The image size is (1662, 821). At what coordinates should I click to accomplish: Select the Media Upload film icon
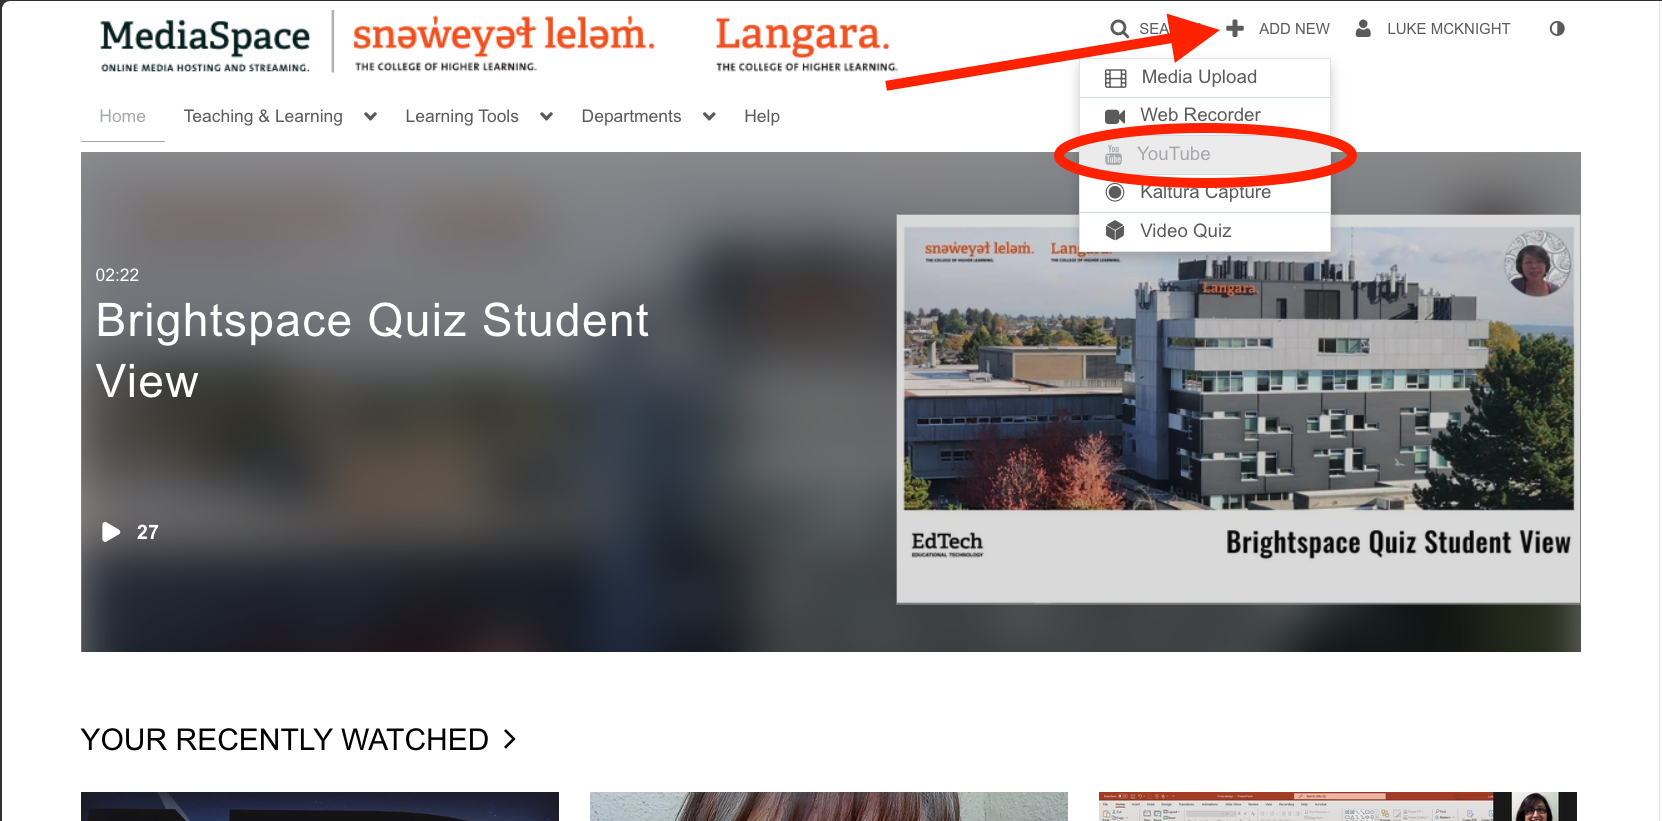tap(1115, 78)
